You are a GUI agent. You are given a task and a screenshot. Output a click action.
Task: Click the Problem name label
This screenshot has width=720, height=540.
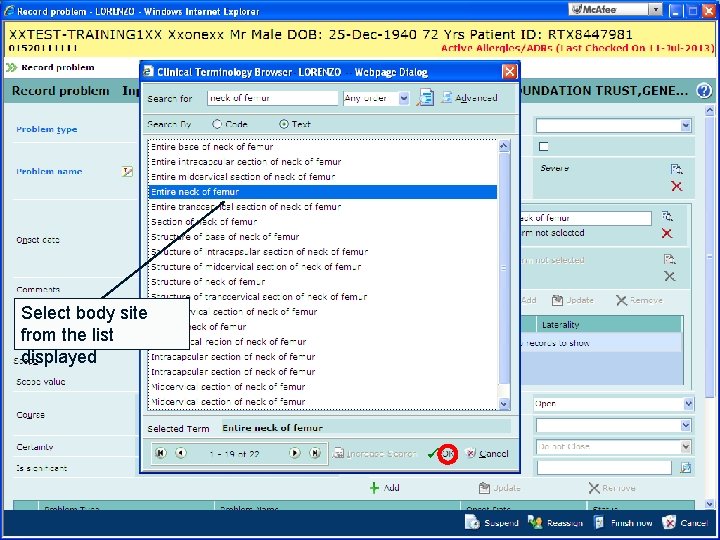(x=49, y=172)
